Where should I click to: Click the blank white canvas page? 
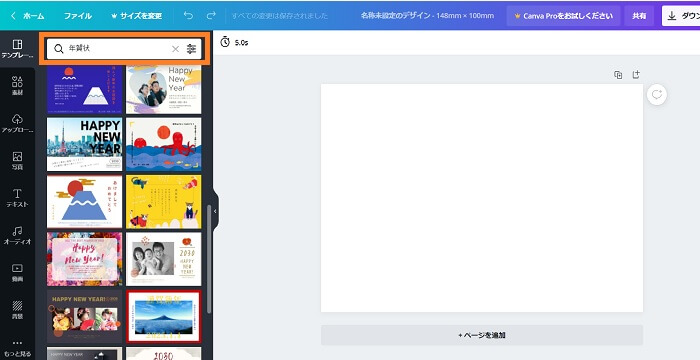(482, 198)
